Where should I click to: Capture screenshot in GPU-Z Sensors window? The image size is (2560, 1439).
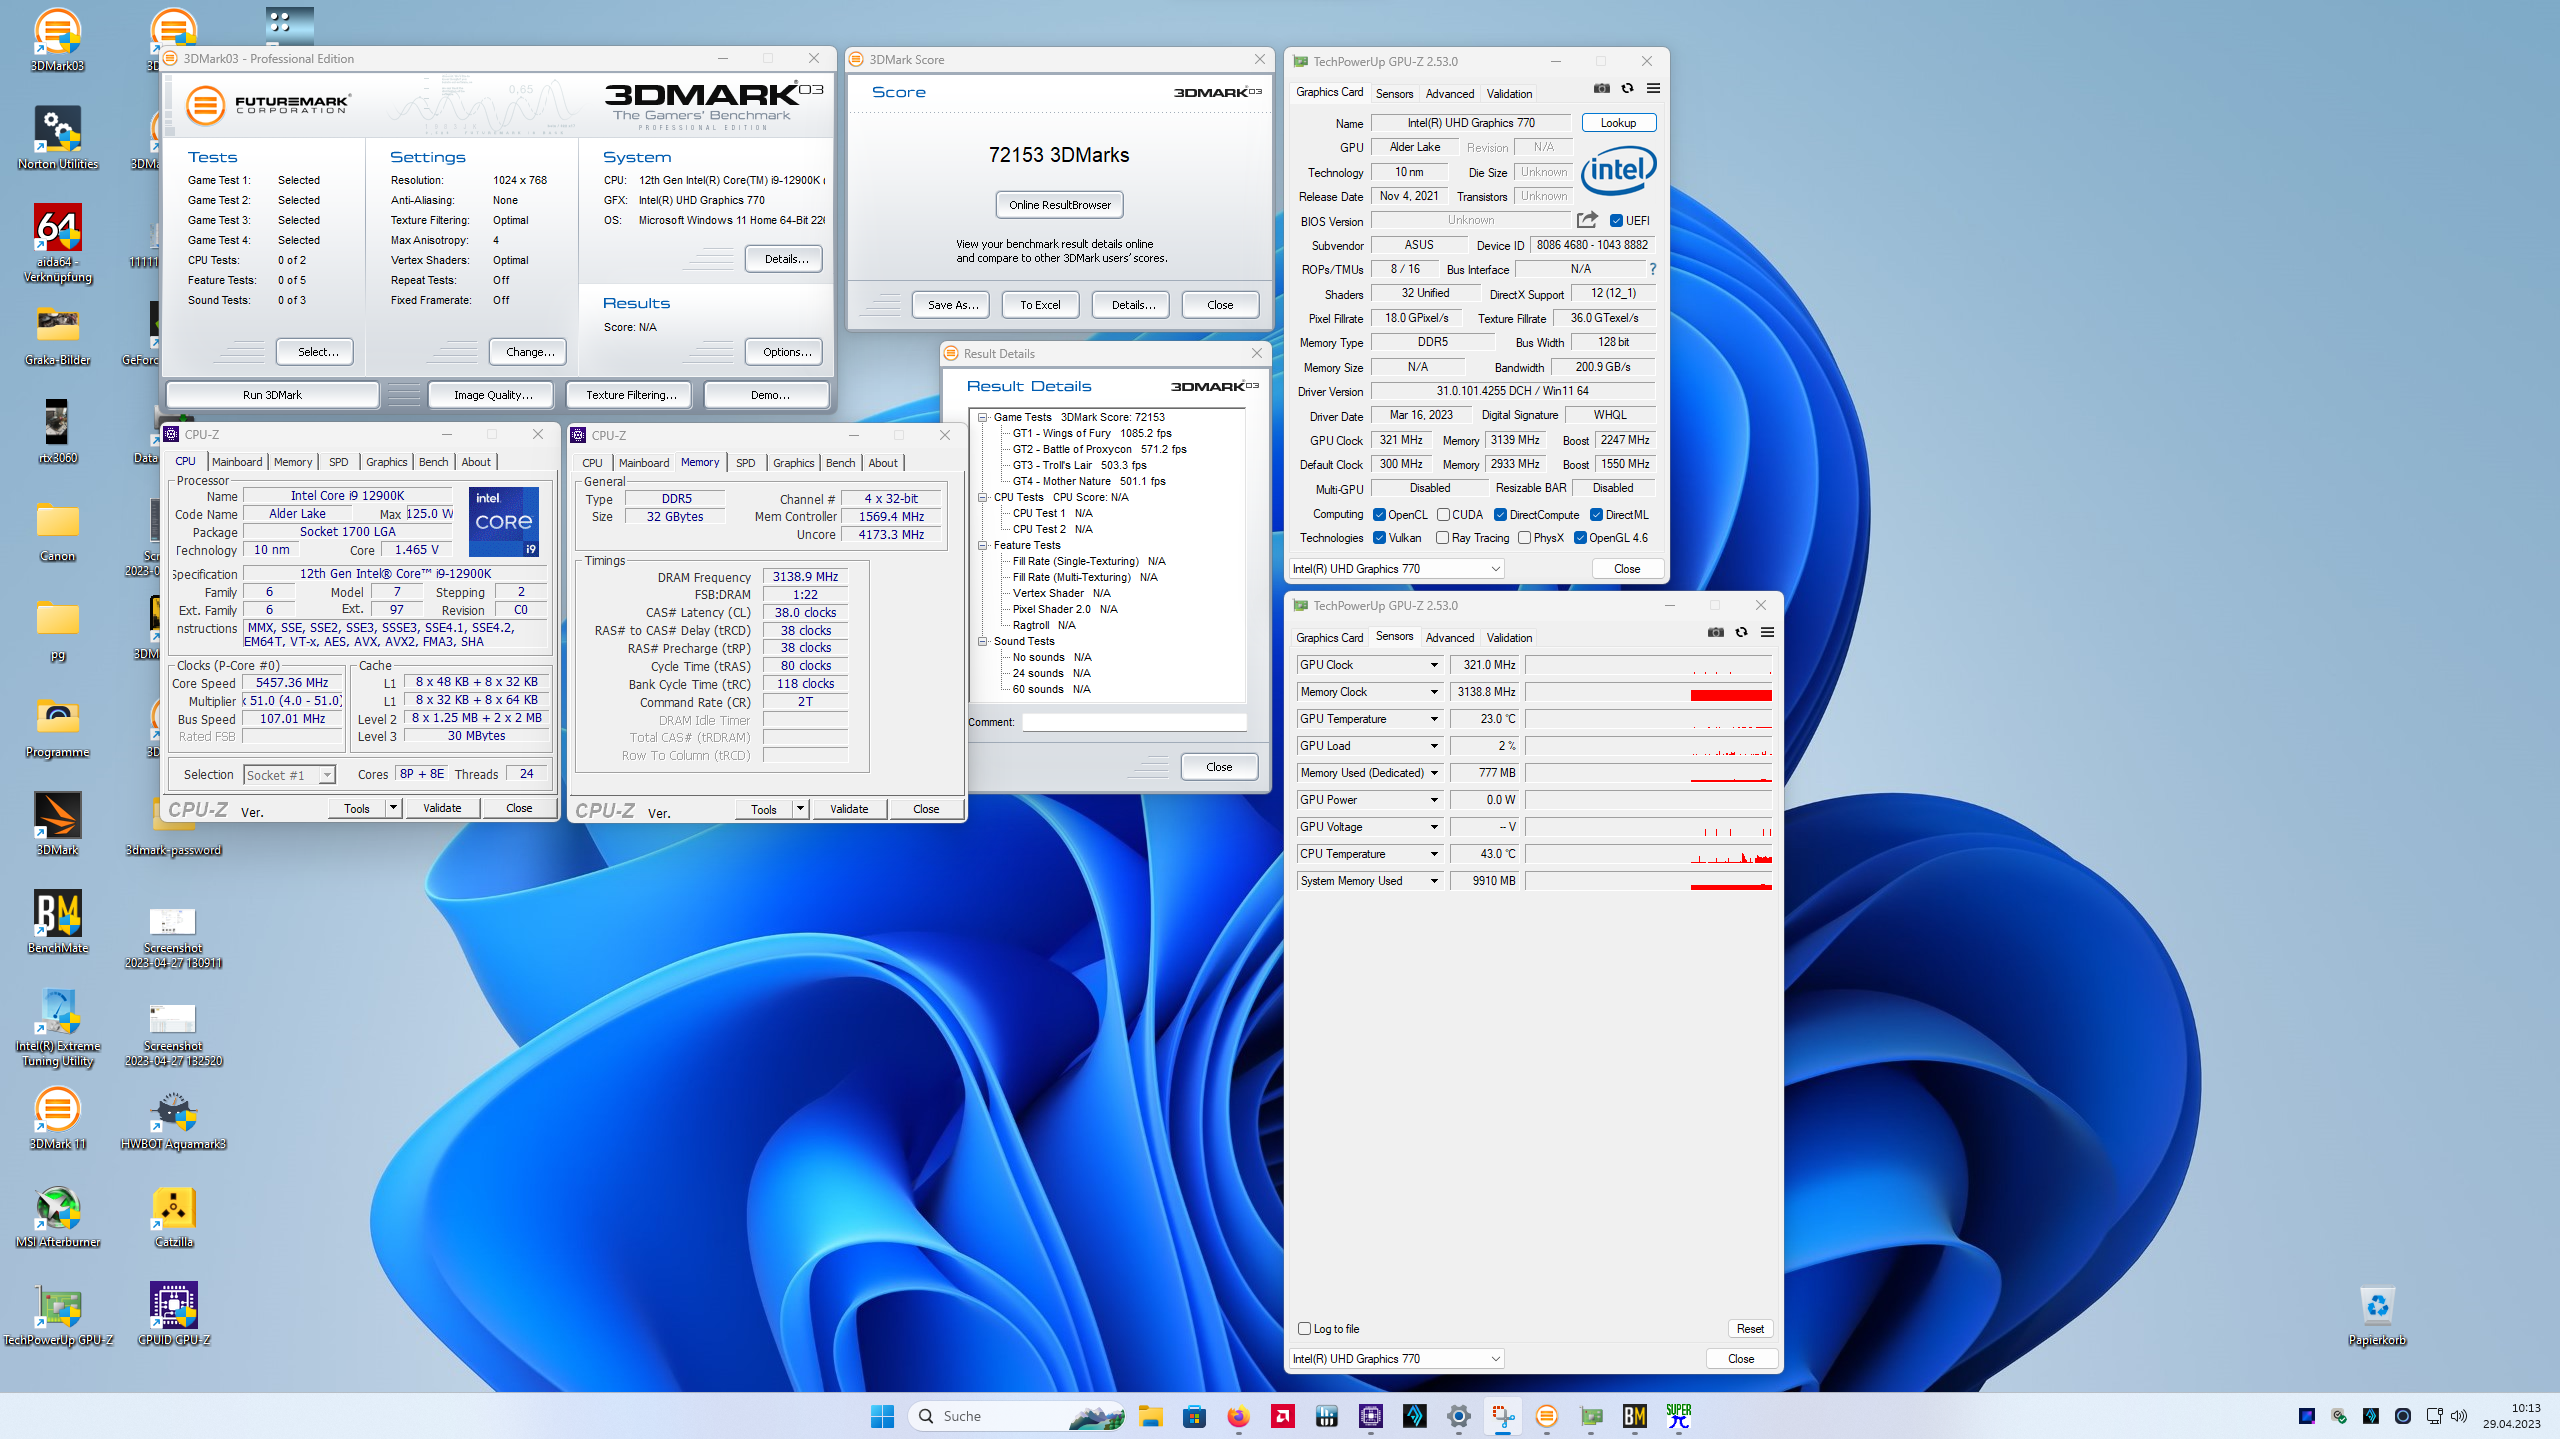tap(1716, 633)
